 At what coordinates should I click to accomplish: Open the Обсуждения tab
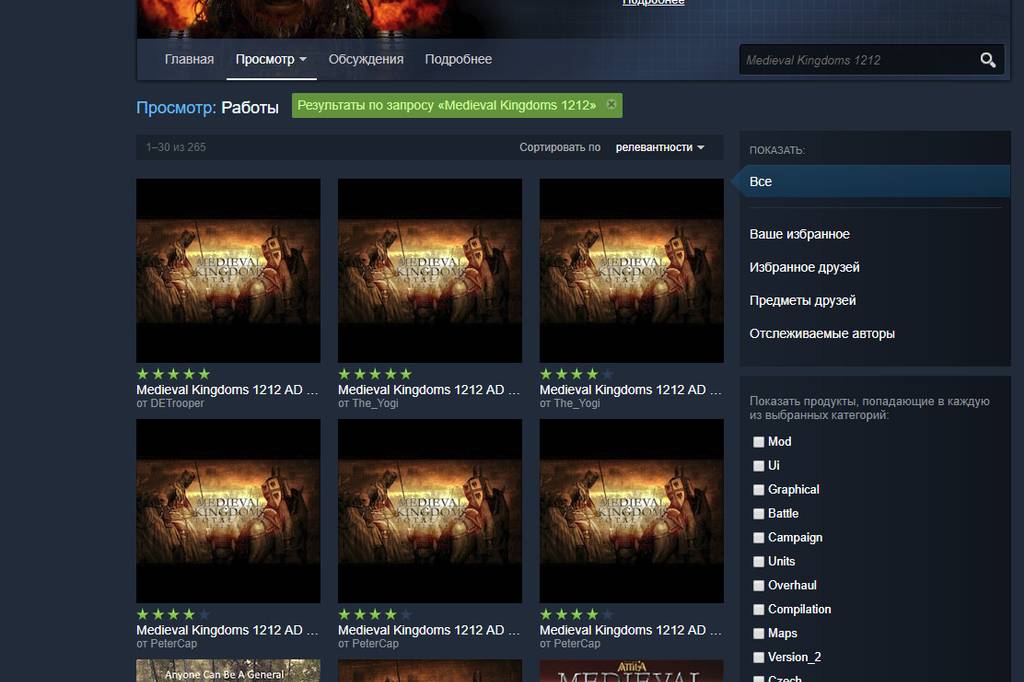click(x=366, y=59)
